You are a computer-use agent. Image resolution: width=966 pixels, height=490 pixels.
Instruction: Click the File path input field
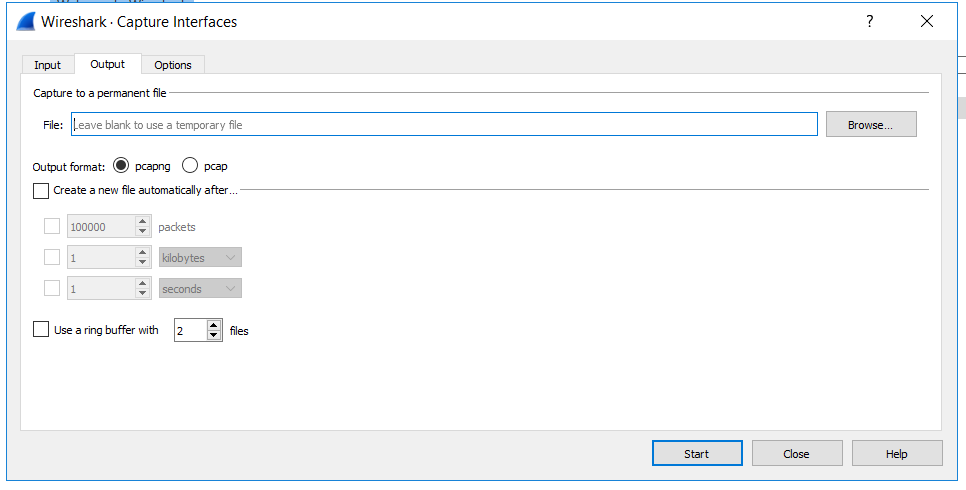(444, 125)
